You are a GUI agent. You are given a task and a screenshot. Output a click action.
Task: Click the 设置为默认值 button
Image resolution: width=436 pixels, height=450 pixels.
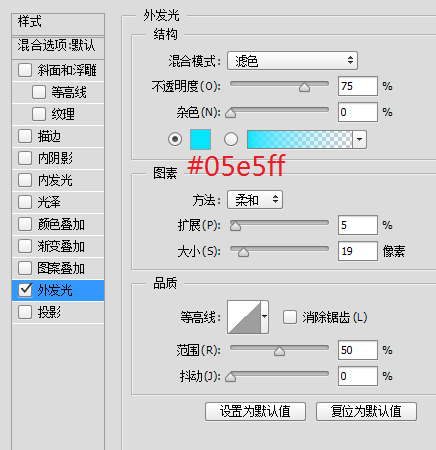click(255, 411)
